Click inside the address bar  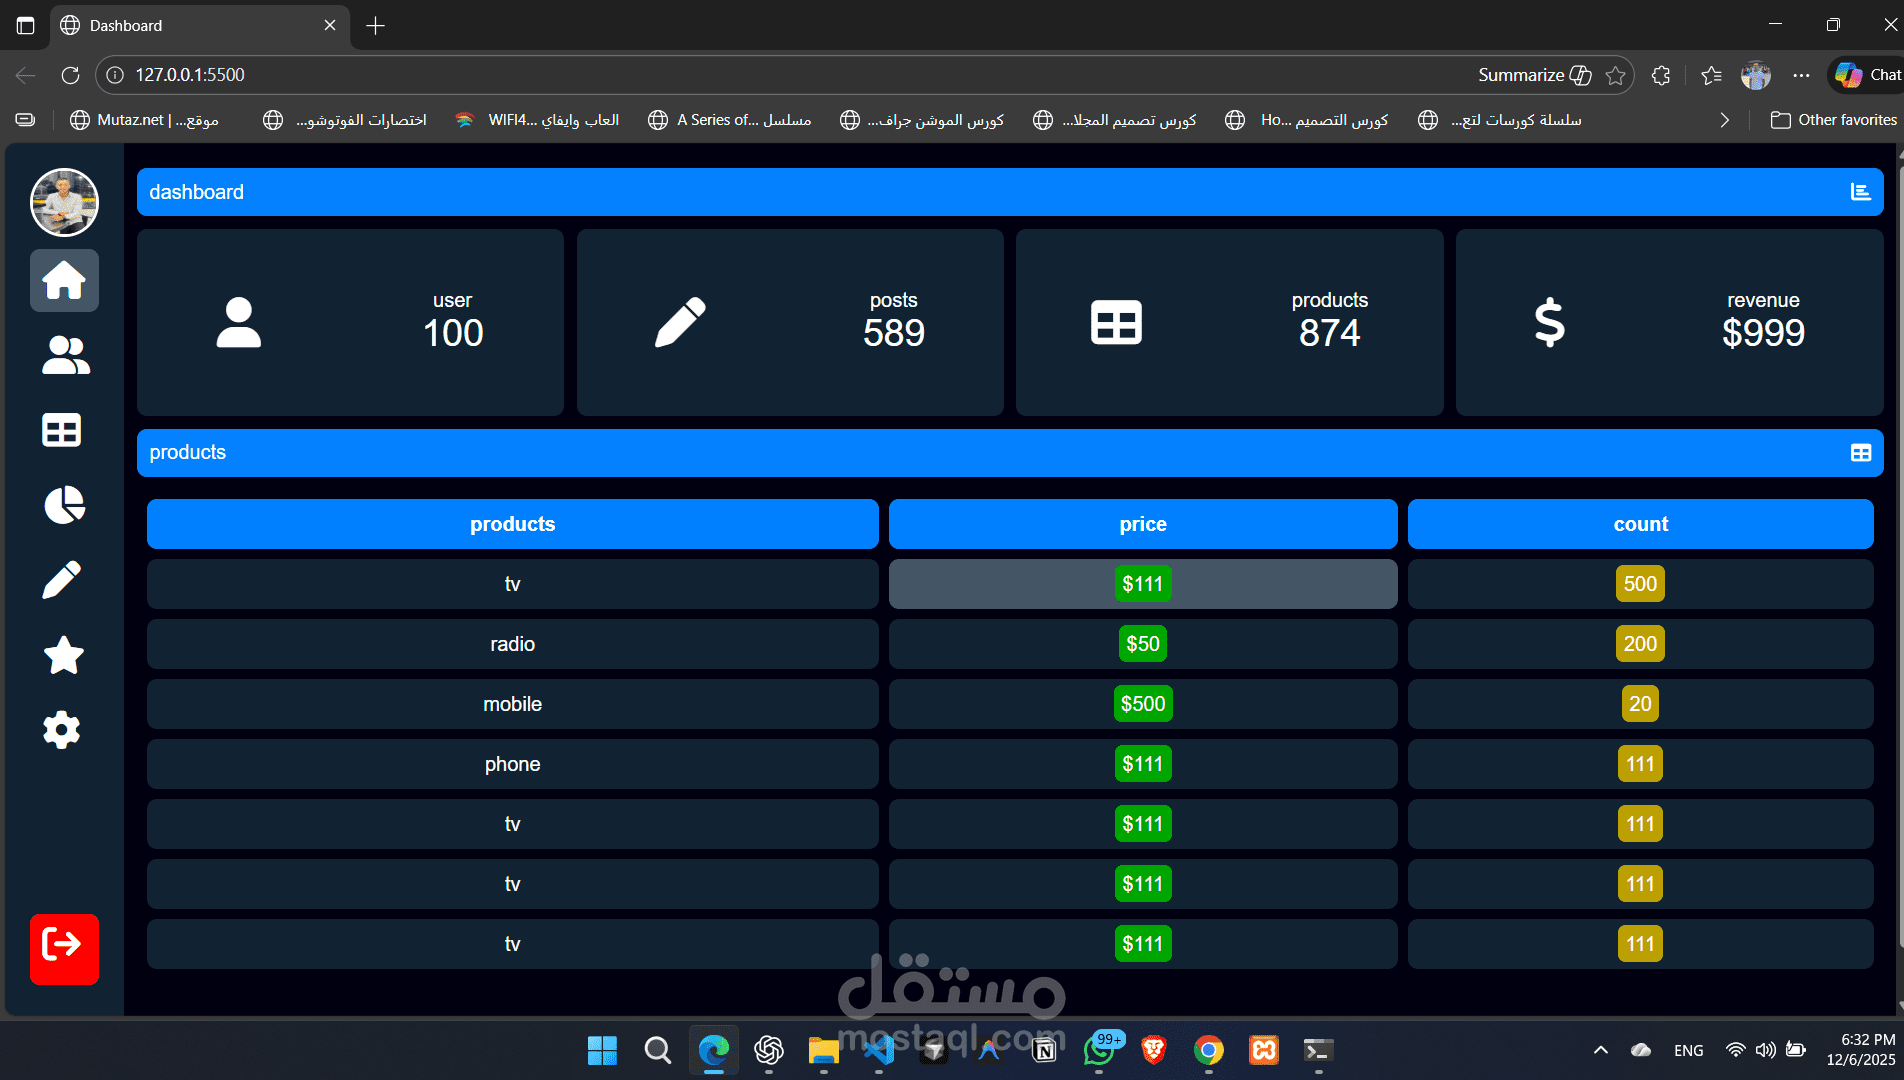(x=400, y=74)
